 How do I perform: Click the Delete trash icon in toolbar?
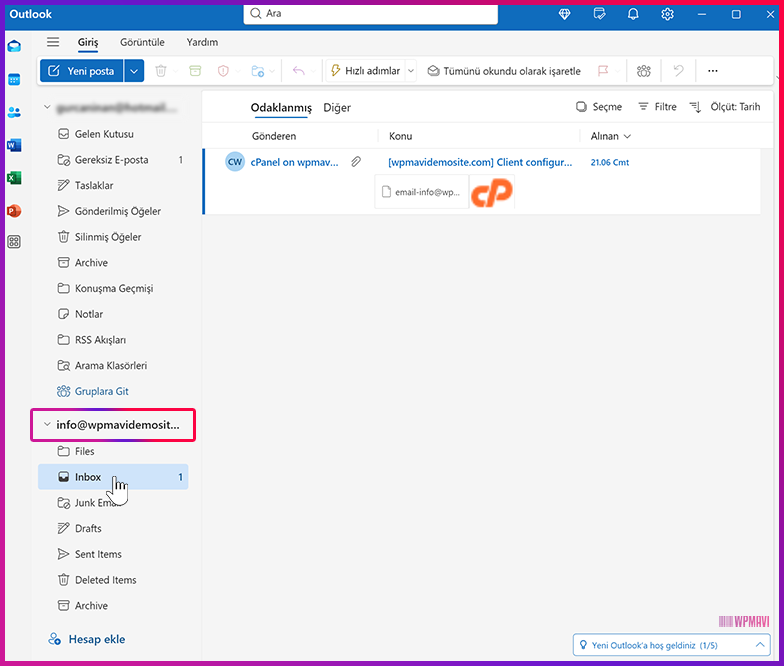pos(160,71)
